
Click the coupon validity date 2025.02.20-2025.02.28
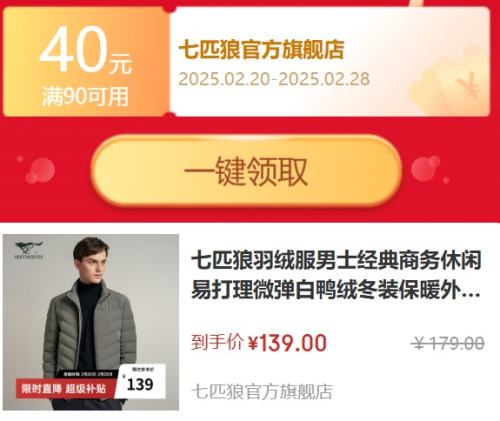(x=274, y=79)
